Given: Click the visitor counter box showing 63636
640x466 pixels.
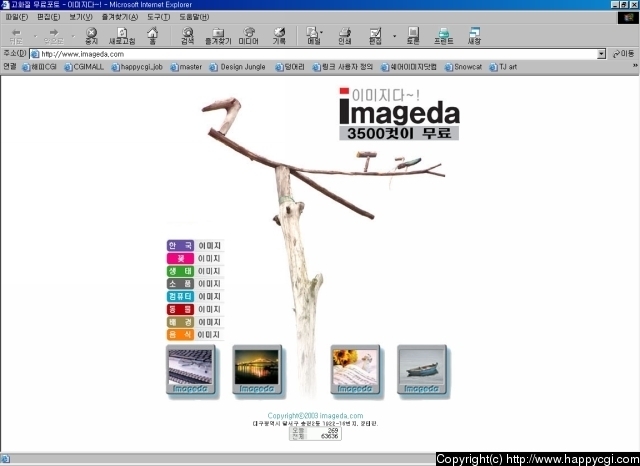Looking at the screenshot, I should pyautogui.click(x=315, y=433).
